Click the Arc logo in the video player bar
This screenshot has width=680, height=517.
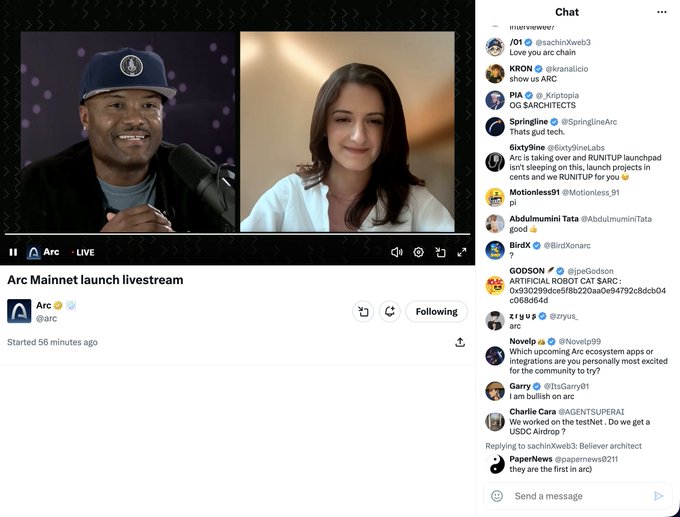[x=34, y=252]
